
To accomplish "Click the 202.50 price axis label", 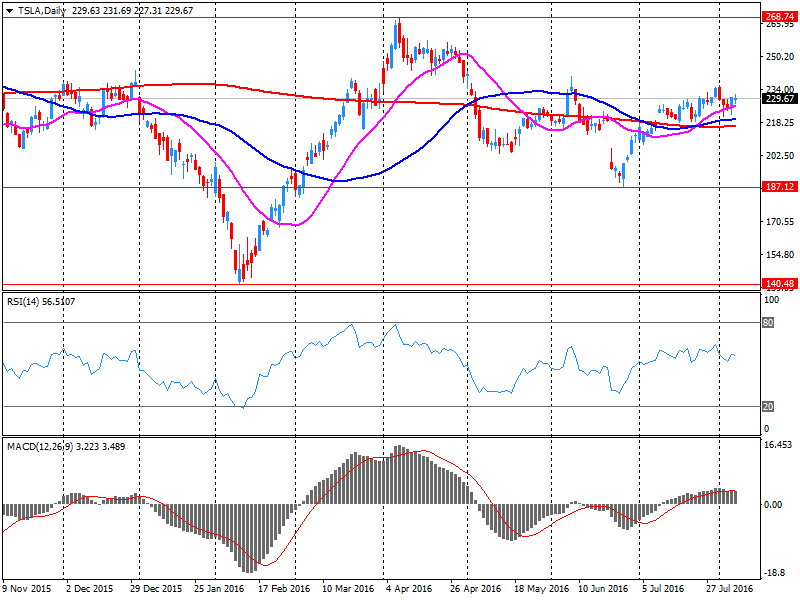I will (780, 156).
